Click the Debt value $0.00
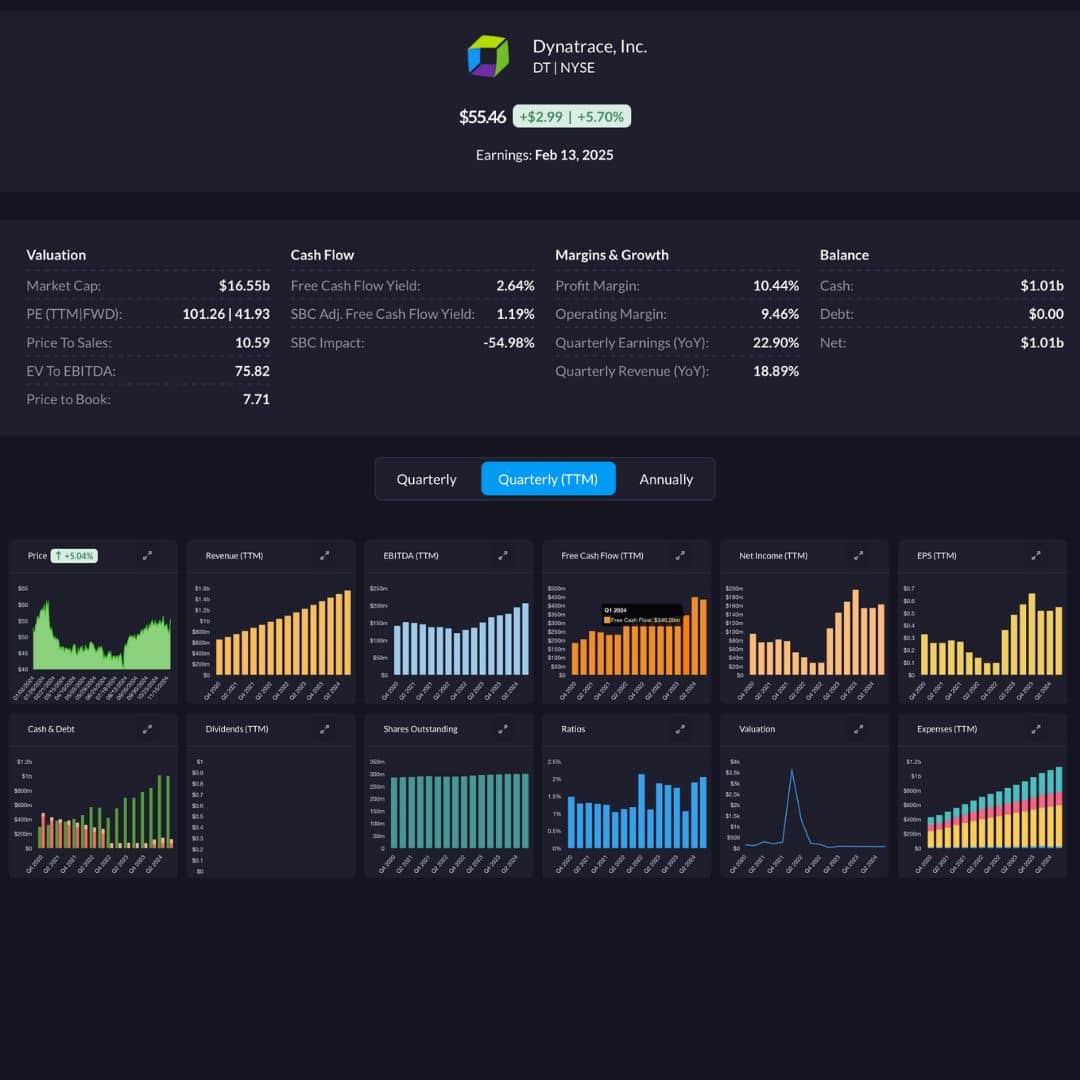The height and width of the screenshot is (1080, 1080). (x=1046, y=314)
